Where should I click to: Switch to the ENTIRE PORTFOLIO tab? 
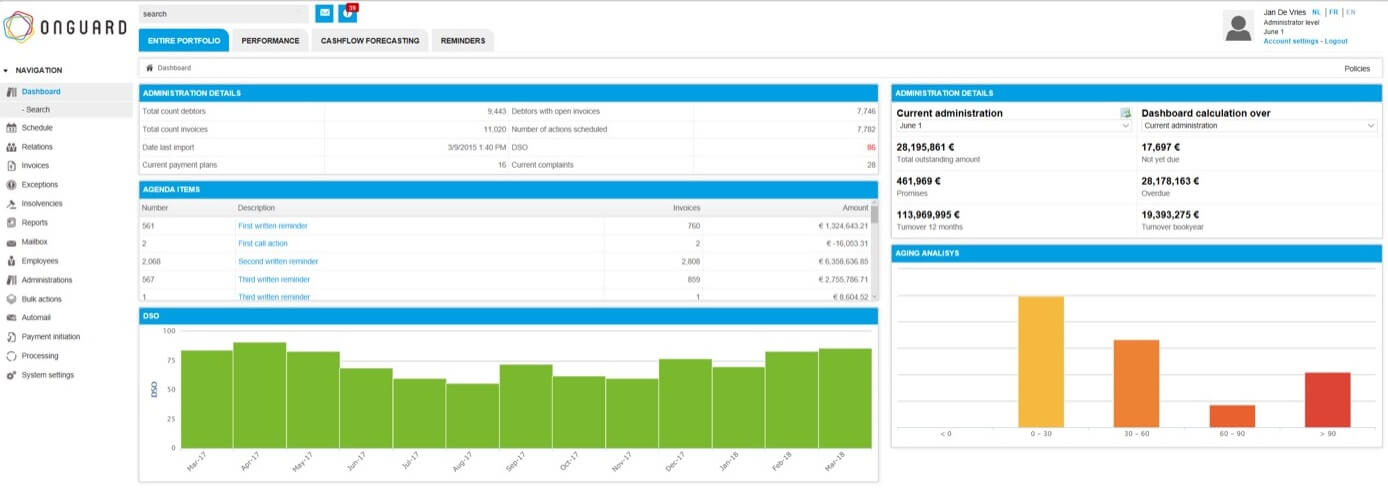[184, 40]
